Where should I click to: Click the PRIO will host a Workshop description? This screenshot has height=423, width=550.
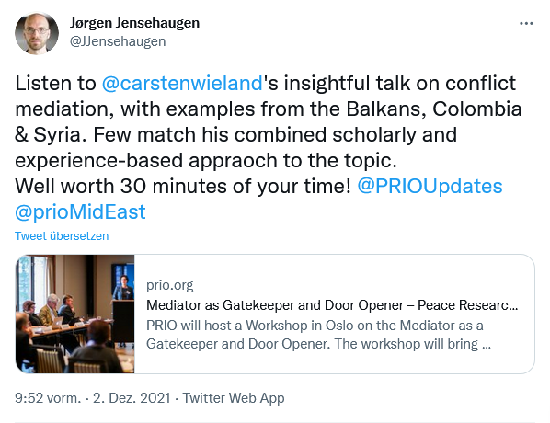318,335
